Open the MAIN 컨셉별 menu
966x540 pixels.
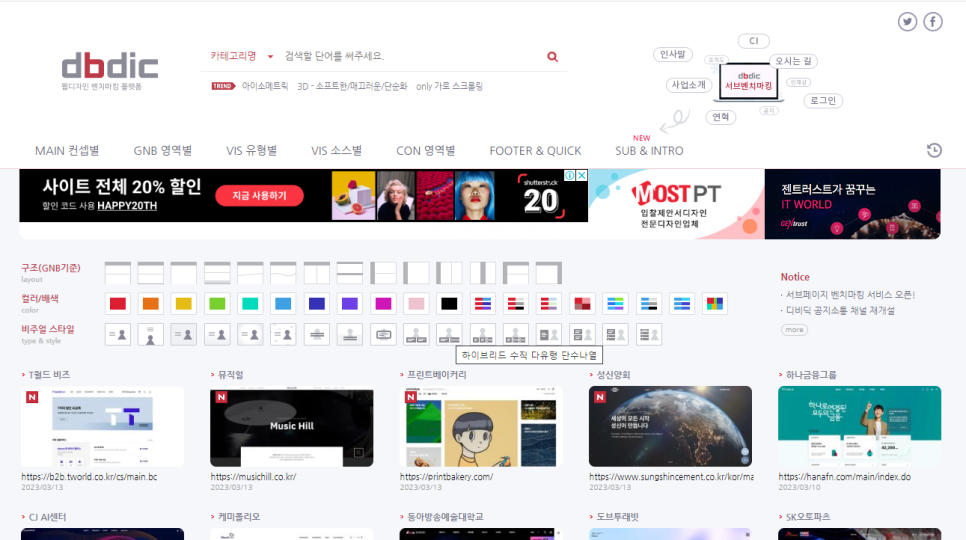point(67,151)
